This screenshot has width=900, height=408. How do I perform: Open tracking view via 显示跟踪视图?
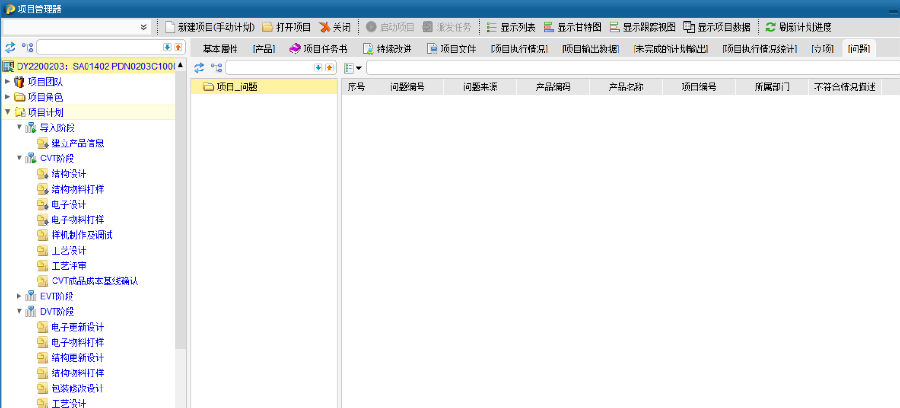(x=642, y=27)
